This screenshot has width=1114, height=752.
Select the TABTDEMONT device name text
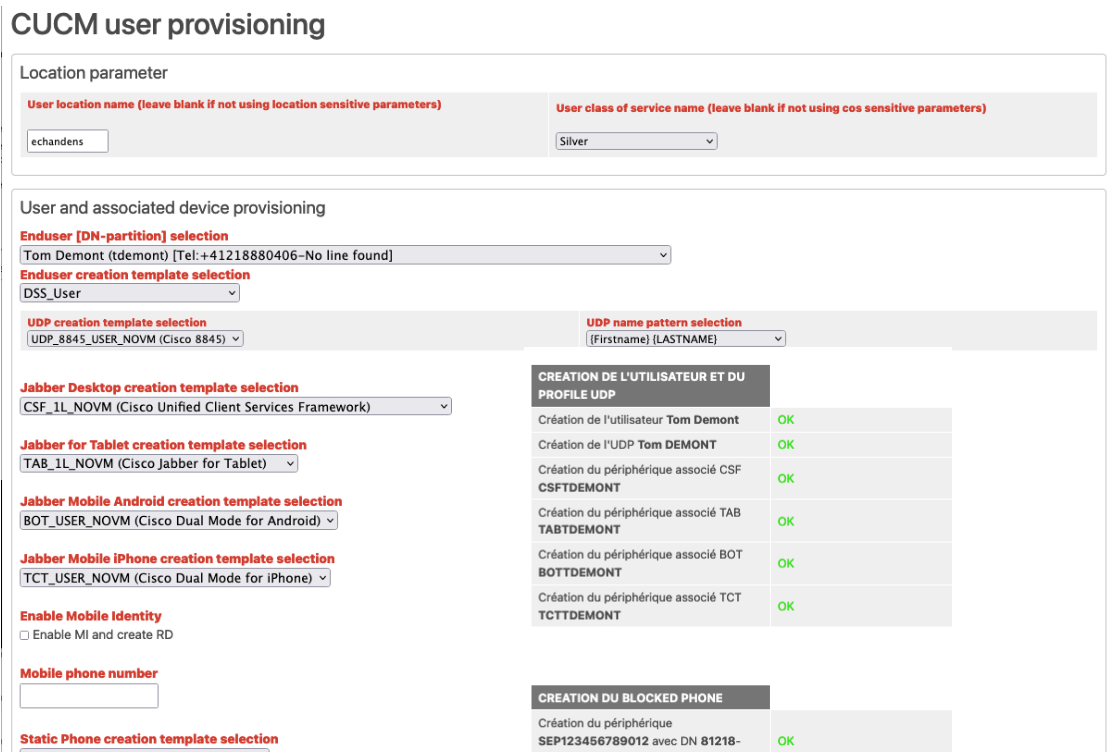579,530
